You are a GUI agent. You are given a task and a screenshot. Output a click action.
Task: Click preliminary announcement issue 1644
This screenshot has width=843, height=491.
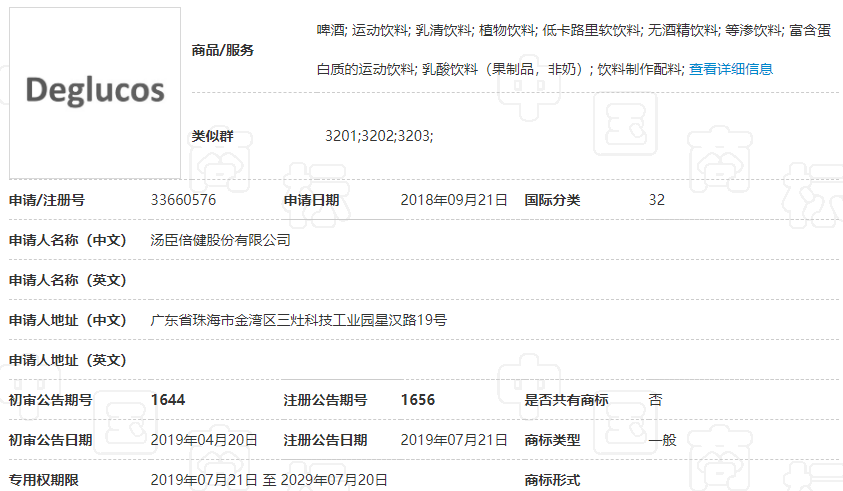(168, 400)
